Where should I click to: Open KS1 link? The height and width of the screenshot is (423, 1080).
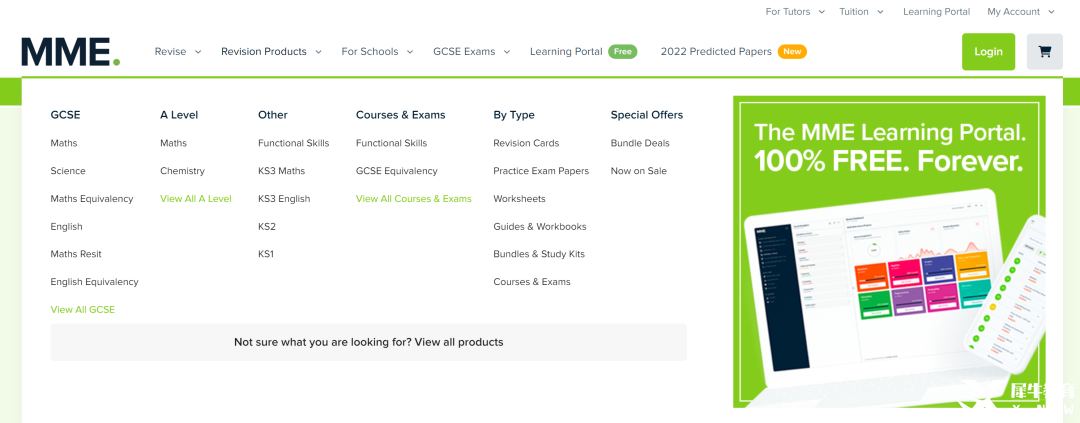coord(266,254)
